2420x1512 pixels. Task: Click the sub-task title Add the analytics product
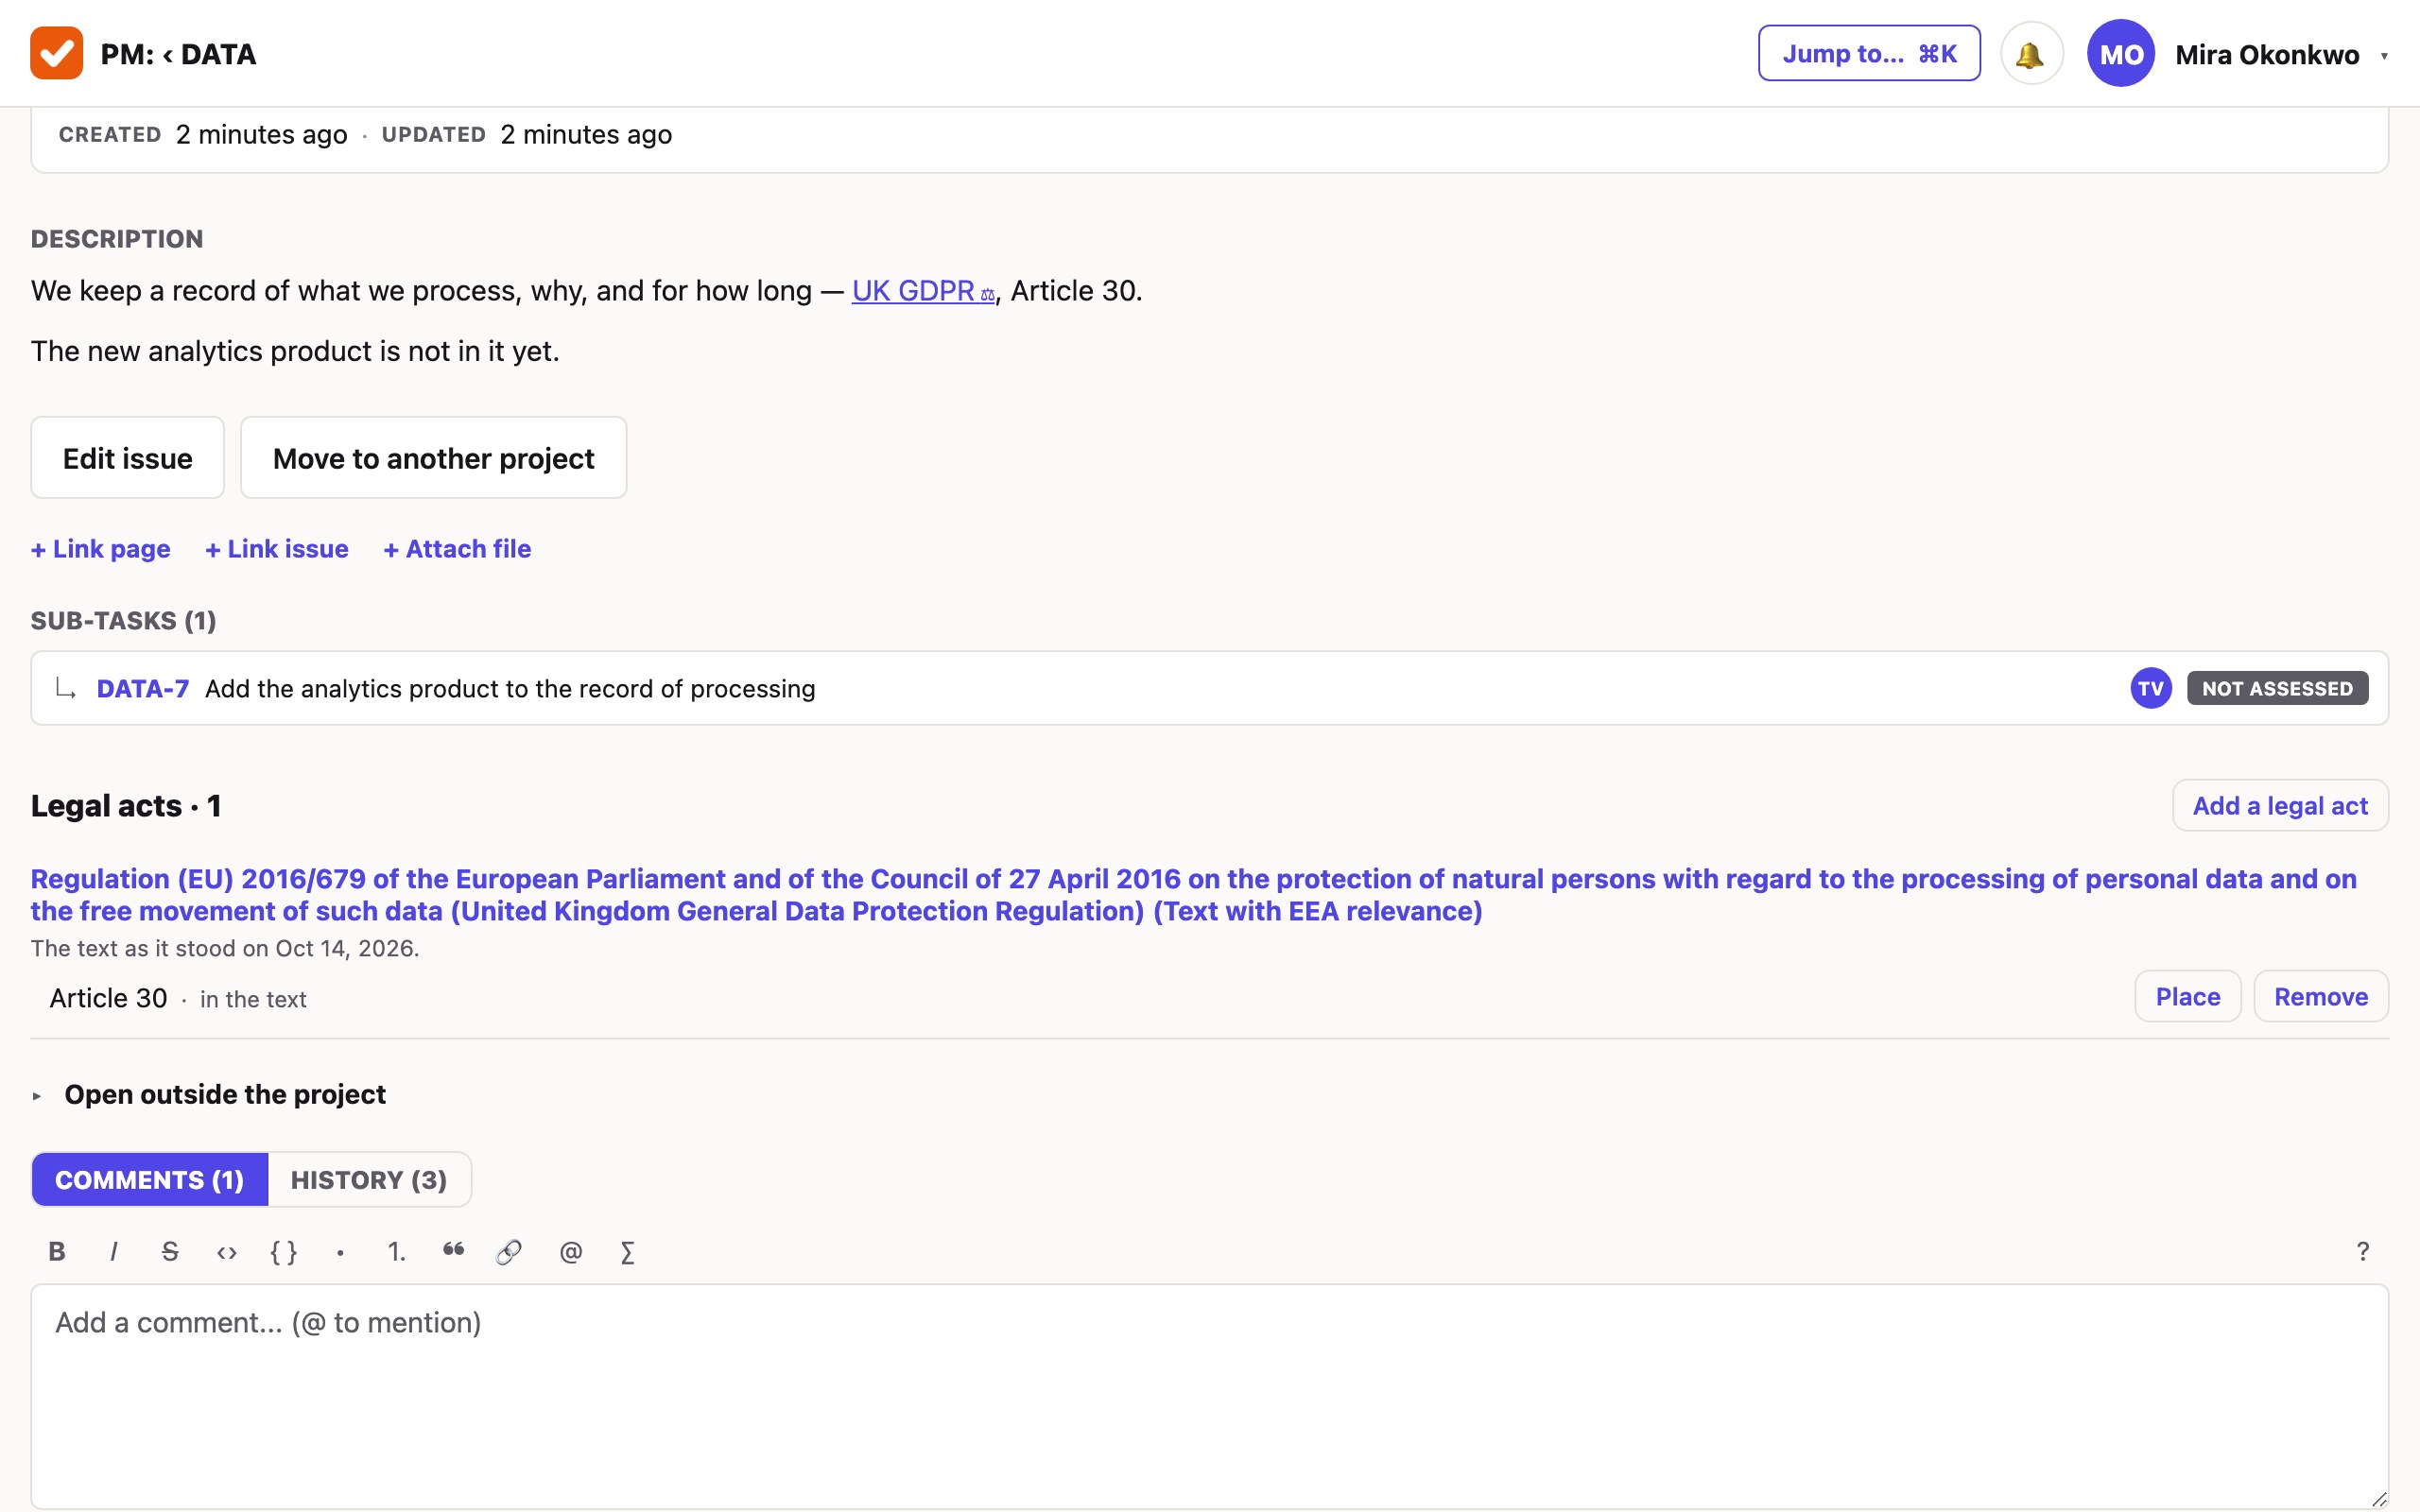510,688
